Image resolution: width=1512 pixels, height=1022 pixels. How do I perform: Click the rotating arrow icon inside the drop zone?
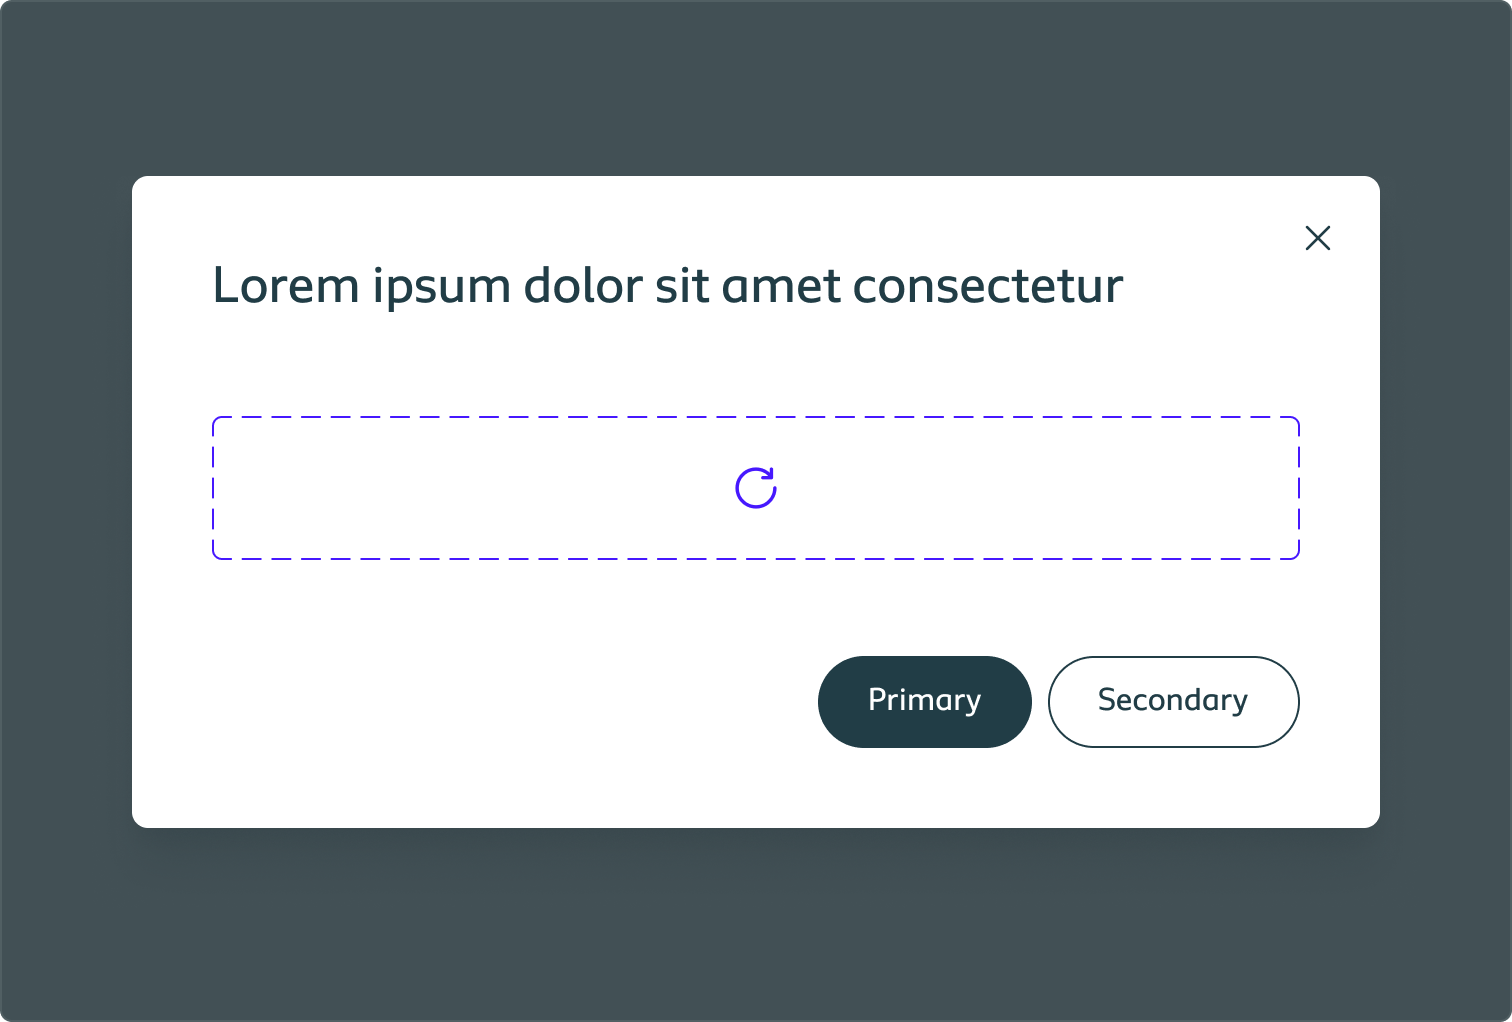tap(756, 487)
